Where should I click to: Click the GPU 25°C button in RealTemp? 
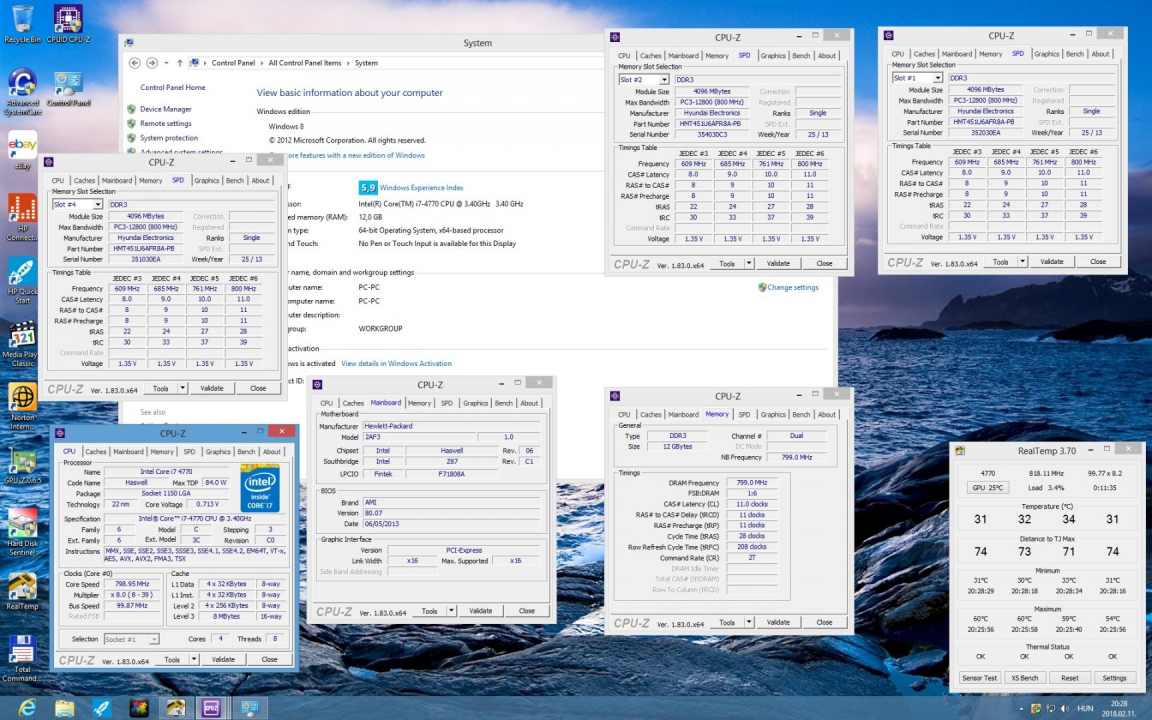(987, 488)
